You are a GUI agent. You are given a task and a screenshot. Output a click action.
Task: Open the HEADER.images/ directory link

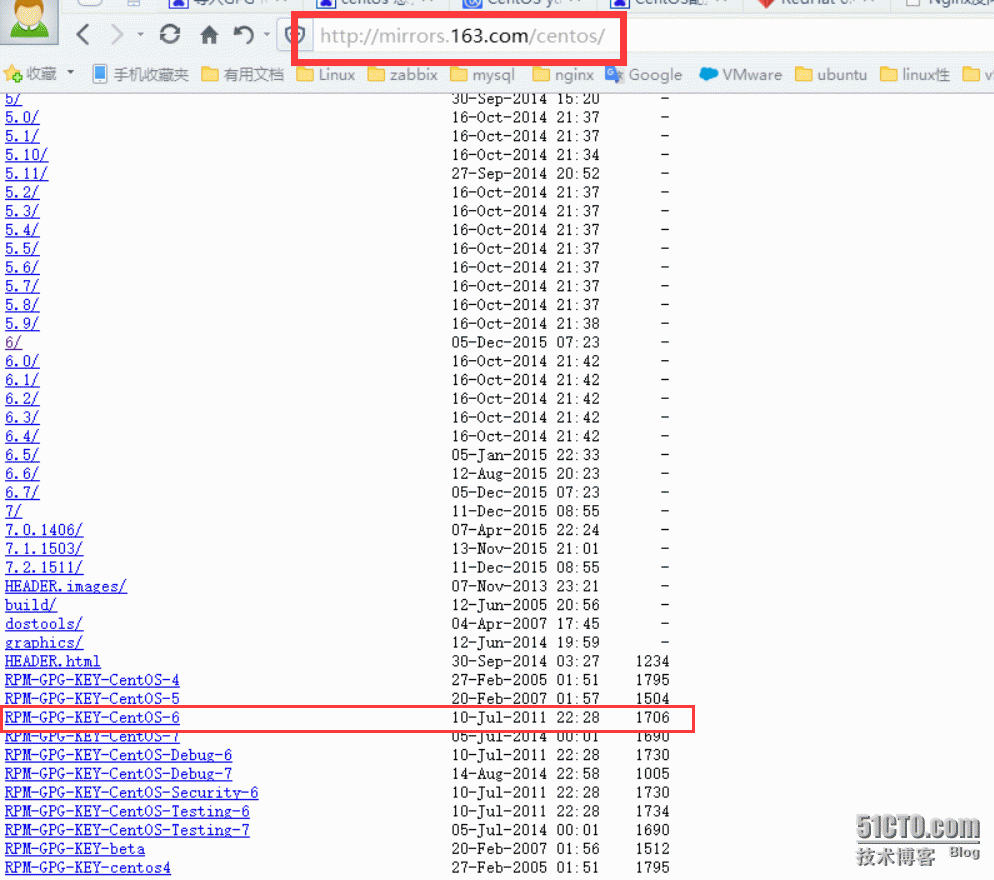click(x=66, y=586)
